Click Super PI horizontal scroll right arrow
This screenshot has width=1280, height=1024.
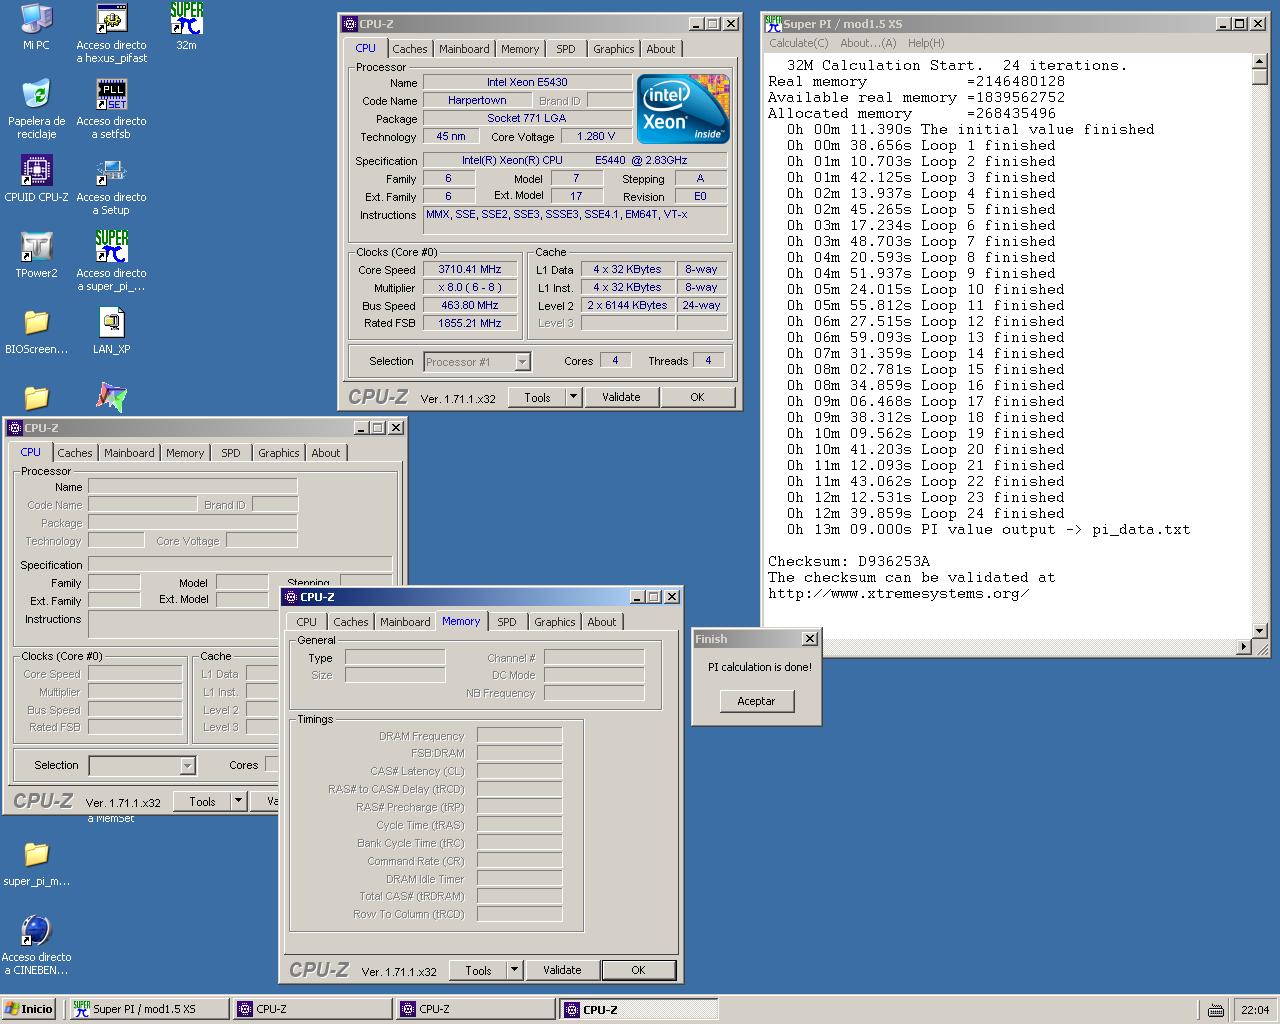coord(1244,646)
